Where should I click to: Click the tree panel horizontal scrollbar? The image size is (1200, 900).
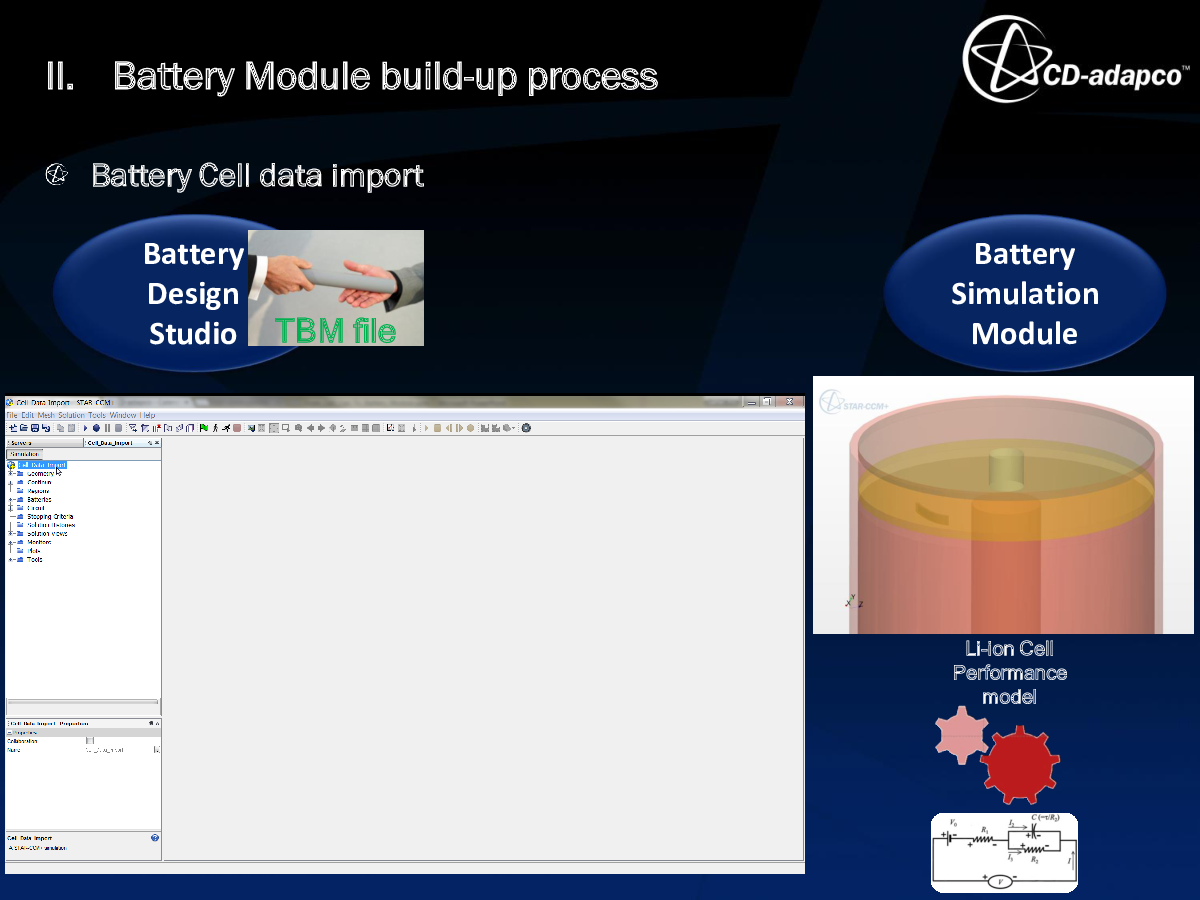[x=83, y=702]
